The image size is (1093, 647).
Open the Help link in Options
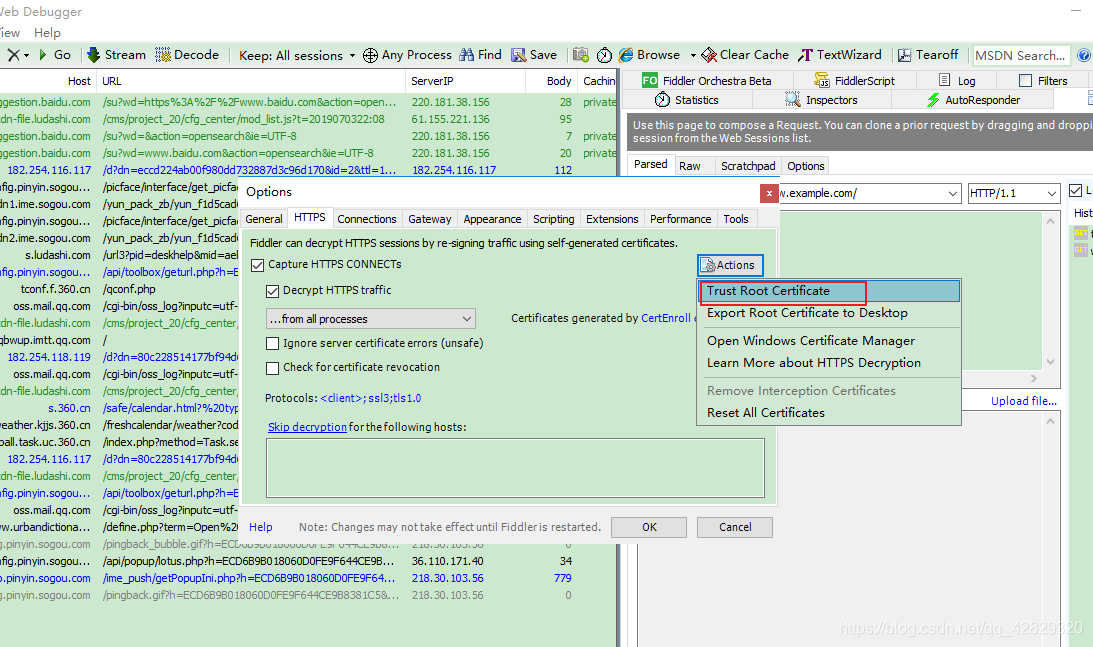tap(261, 527)
